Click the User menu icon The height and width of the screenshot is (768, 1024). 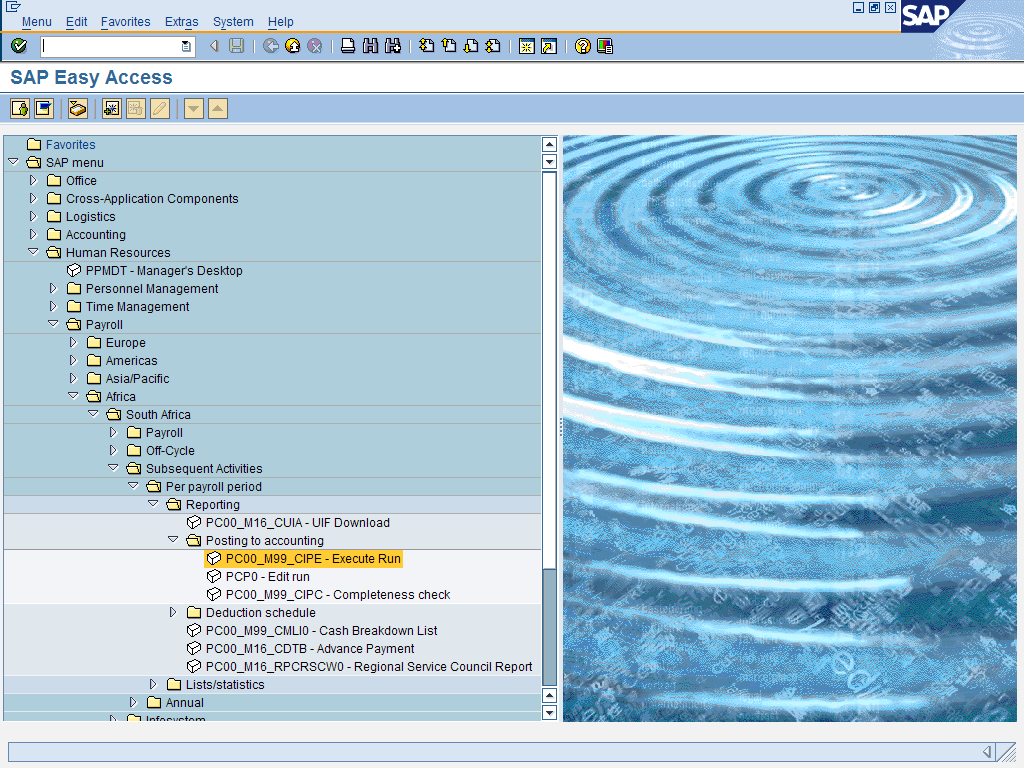point(20,108)
